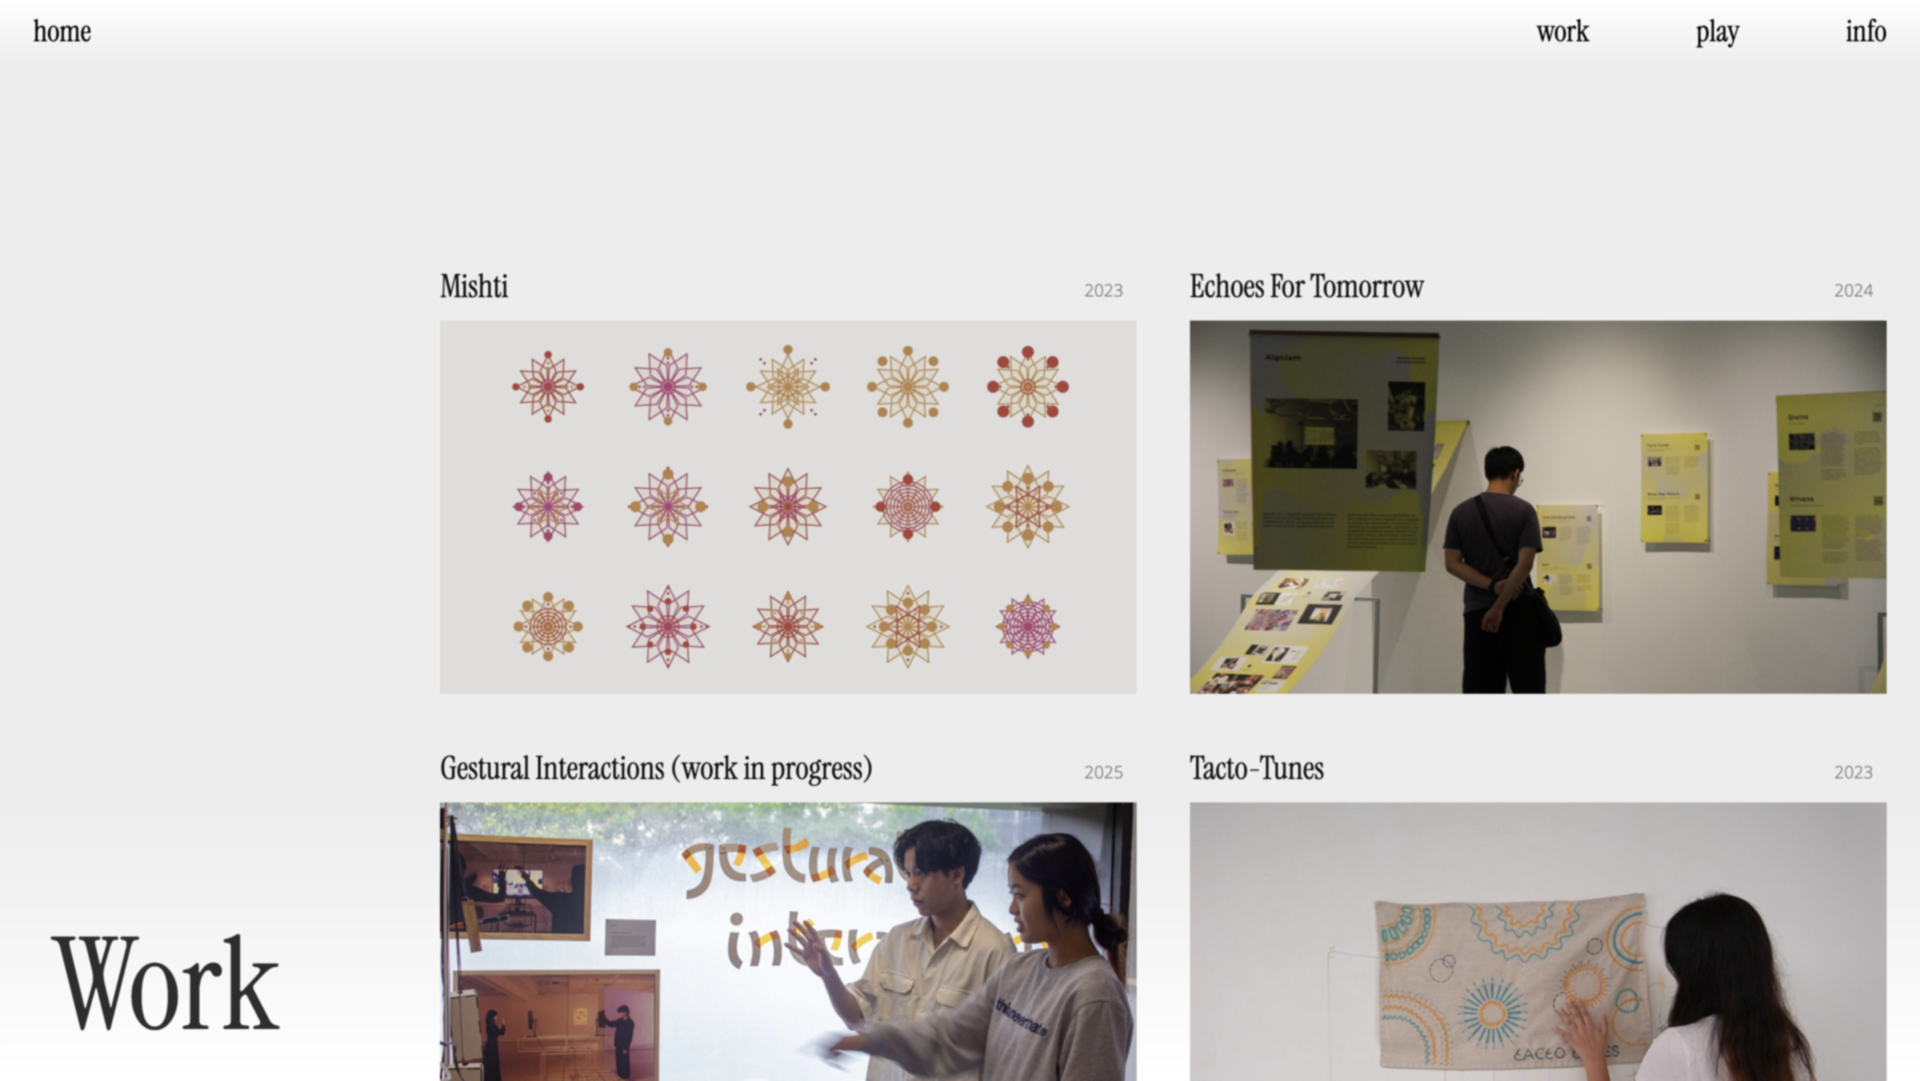Open the Mishti project title

pos(474,286)
